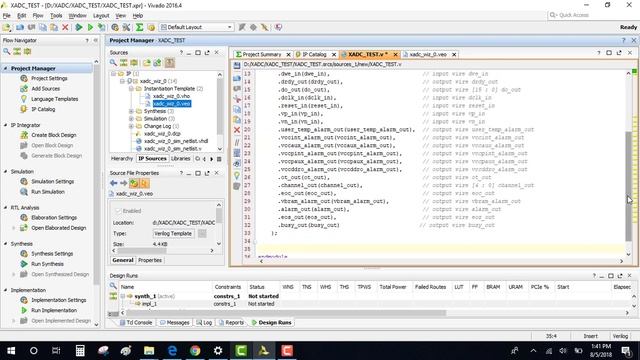Switch to the Libraries tab in Sources
The width and height of the screenshot is (640, 360).
click(180, 159)
